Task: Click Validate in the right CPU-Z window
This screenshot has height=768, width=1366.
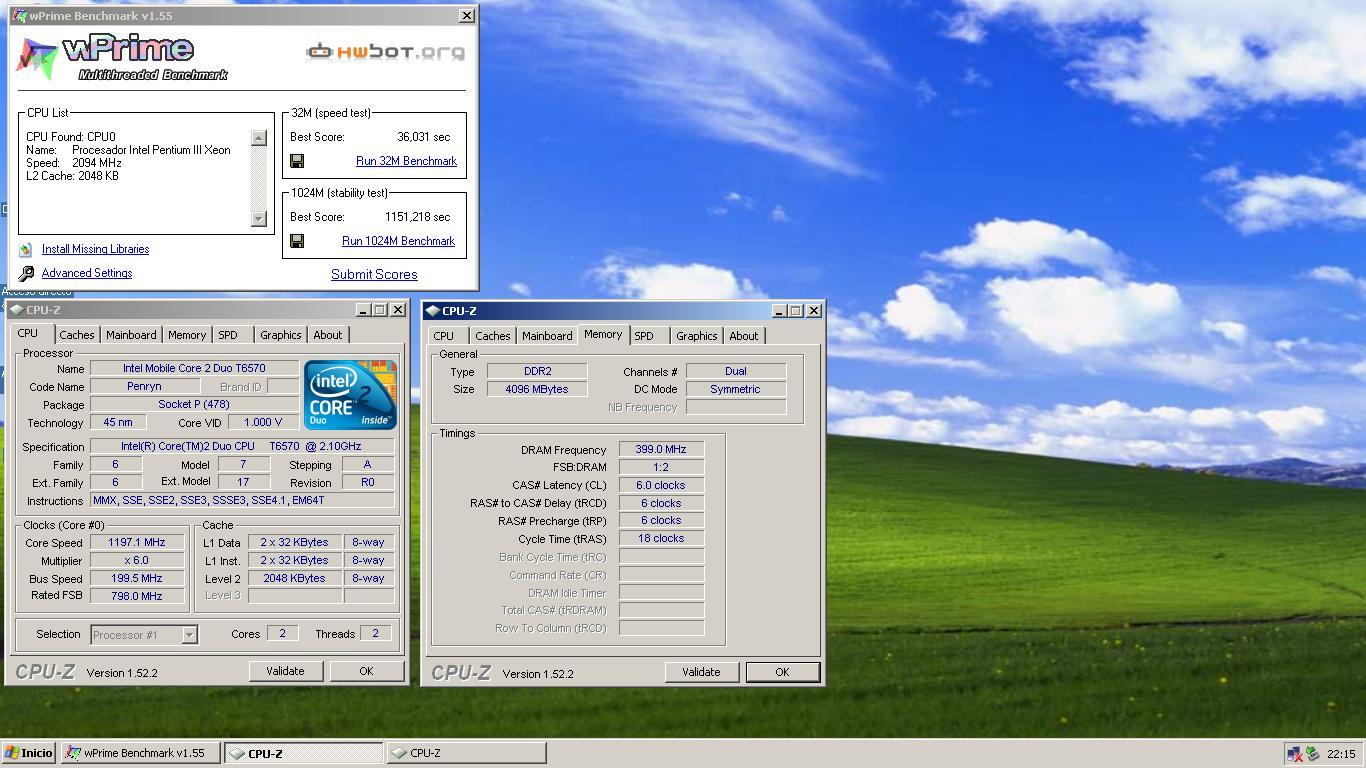Action: coord(701,672)
